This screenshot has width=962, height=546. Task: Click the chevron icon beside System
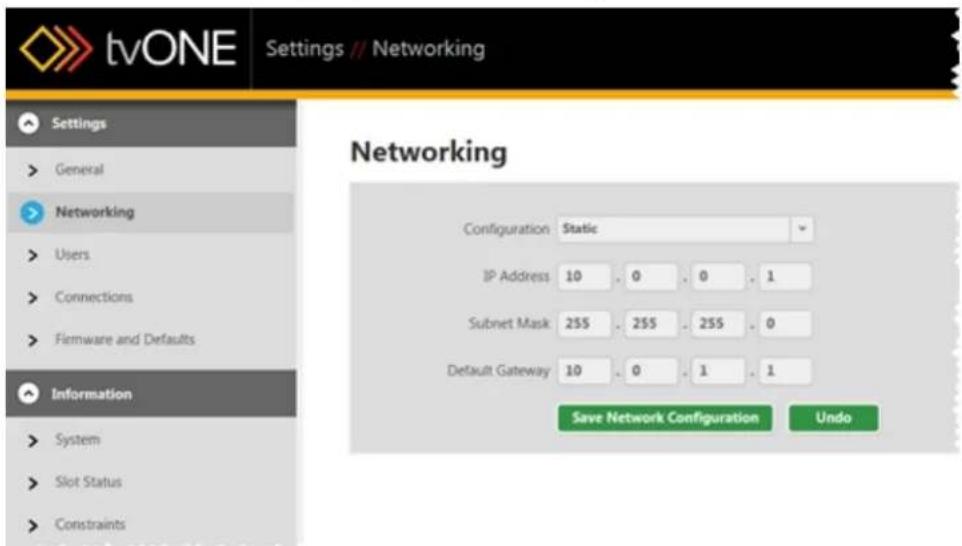(x=33, y=440)
